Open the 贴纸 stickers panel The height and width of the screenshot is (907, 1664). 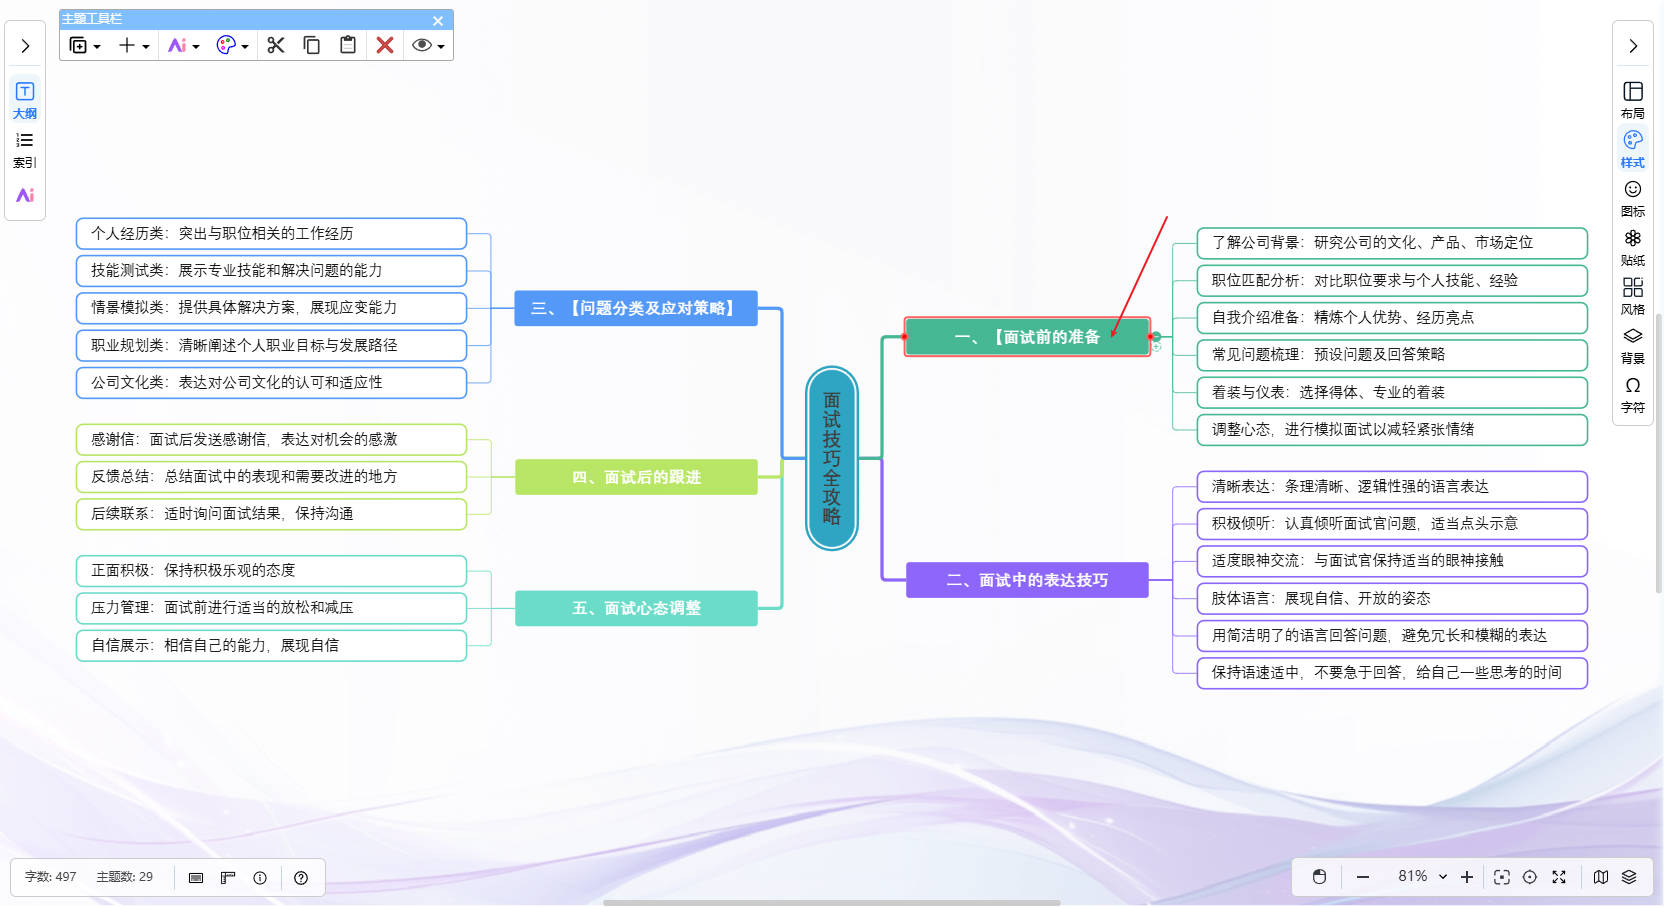[1632, 246]
